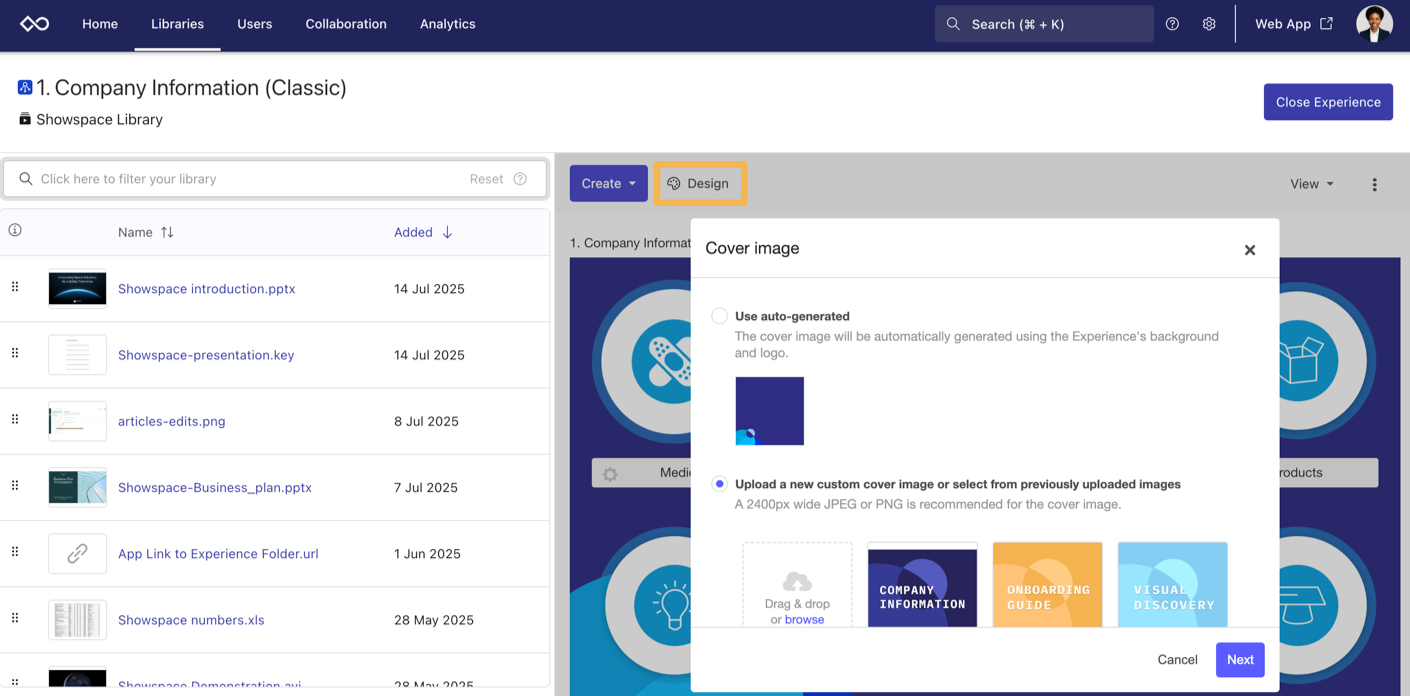Image resolution: width=1410 pixels, height=696 pixels.
Task: Click drag handle for Showspace introduction.pptx
Action: click(15, 288)
